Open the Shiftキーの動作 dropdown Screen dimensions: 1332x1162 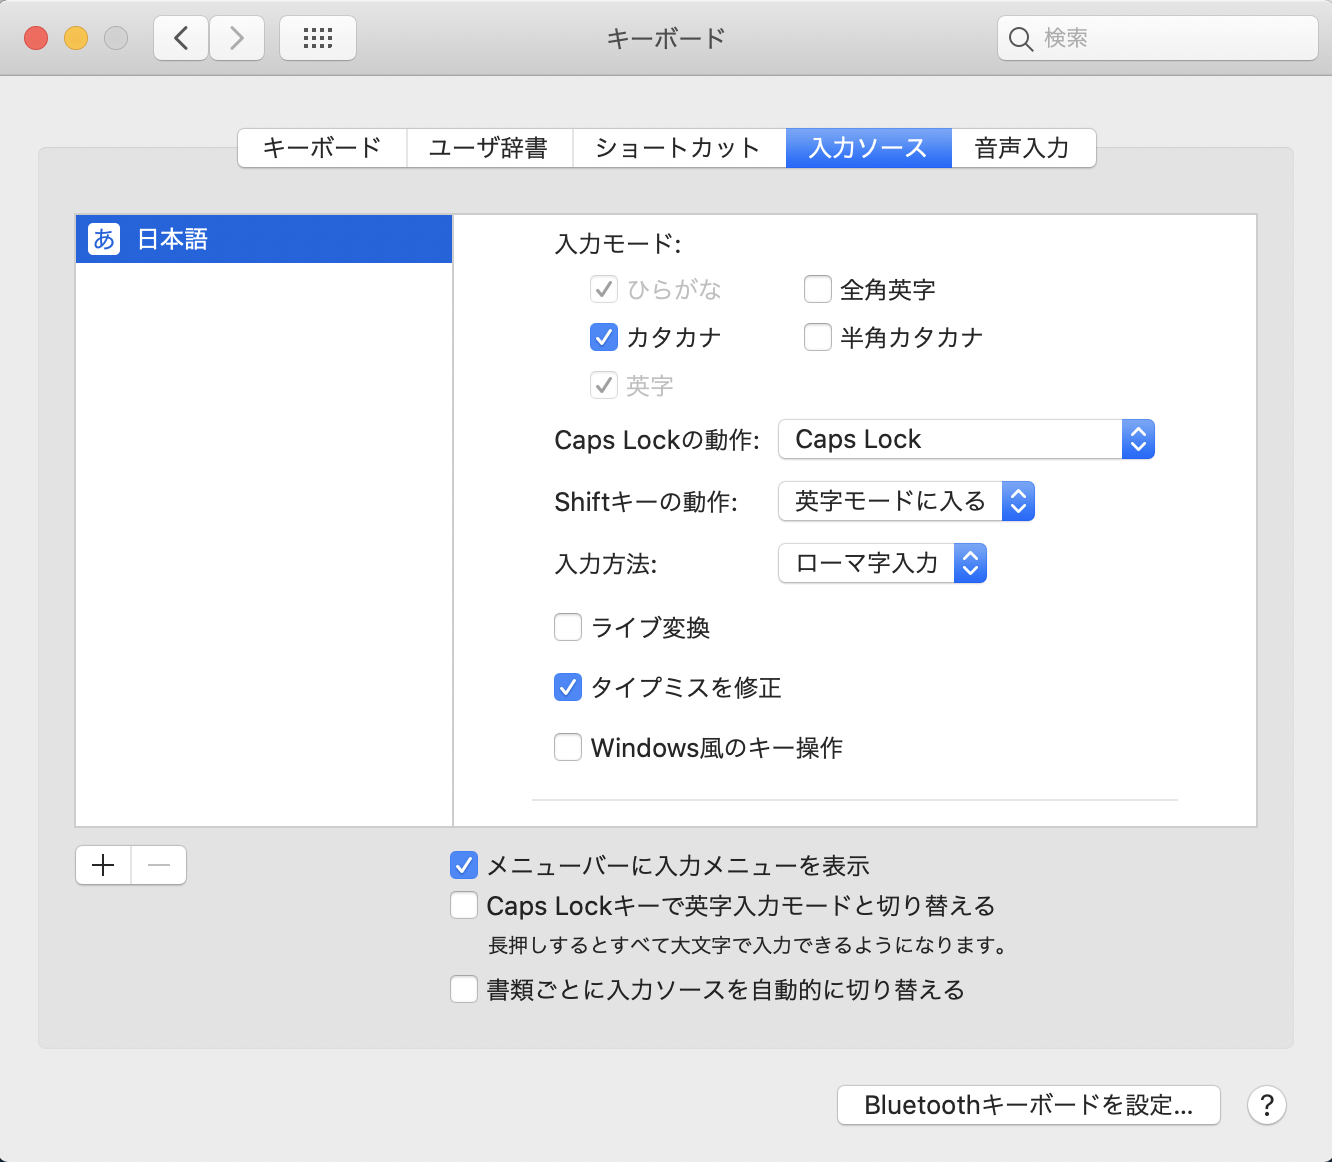(x=906, y=501)
